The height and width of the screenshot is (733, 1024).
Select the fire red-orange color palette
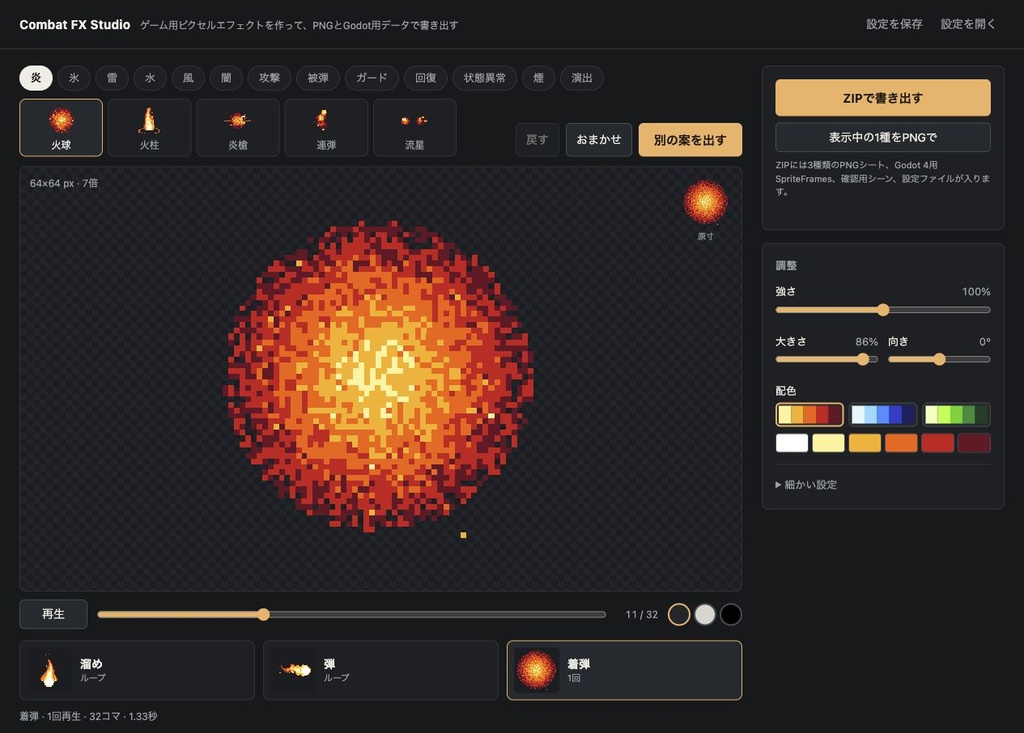(x=810, y=414)
